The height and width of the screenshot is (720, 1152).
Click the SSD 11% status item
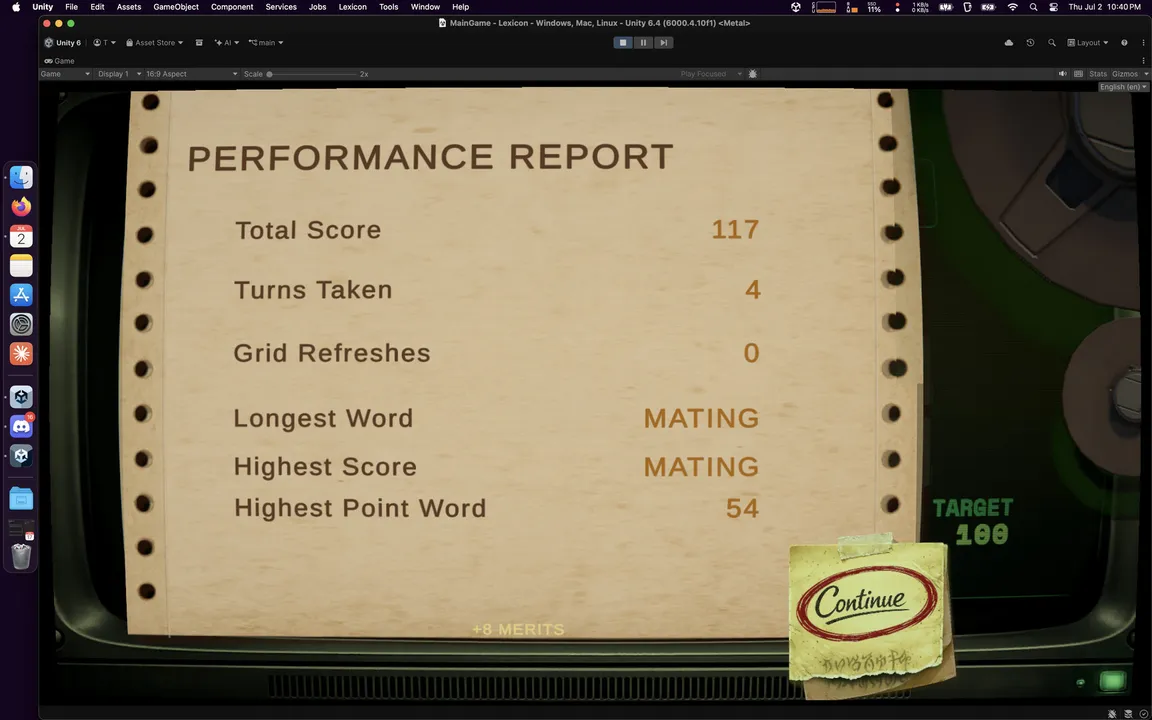pos(874,7)
